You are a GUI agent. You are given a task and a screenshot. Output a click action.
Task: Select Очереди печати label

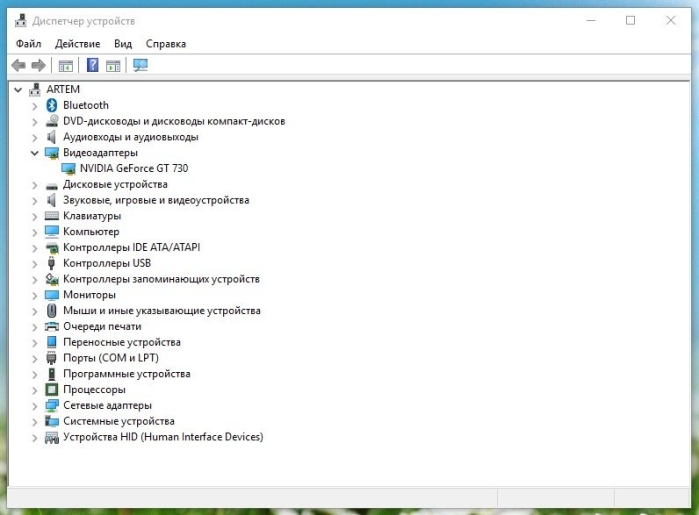pyautogui.click(x=102, y=326)
